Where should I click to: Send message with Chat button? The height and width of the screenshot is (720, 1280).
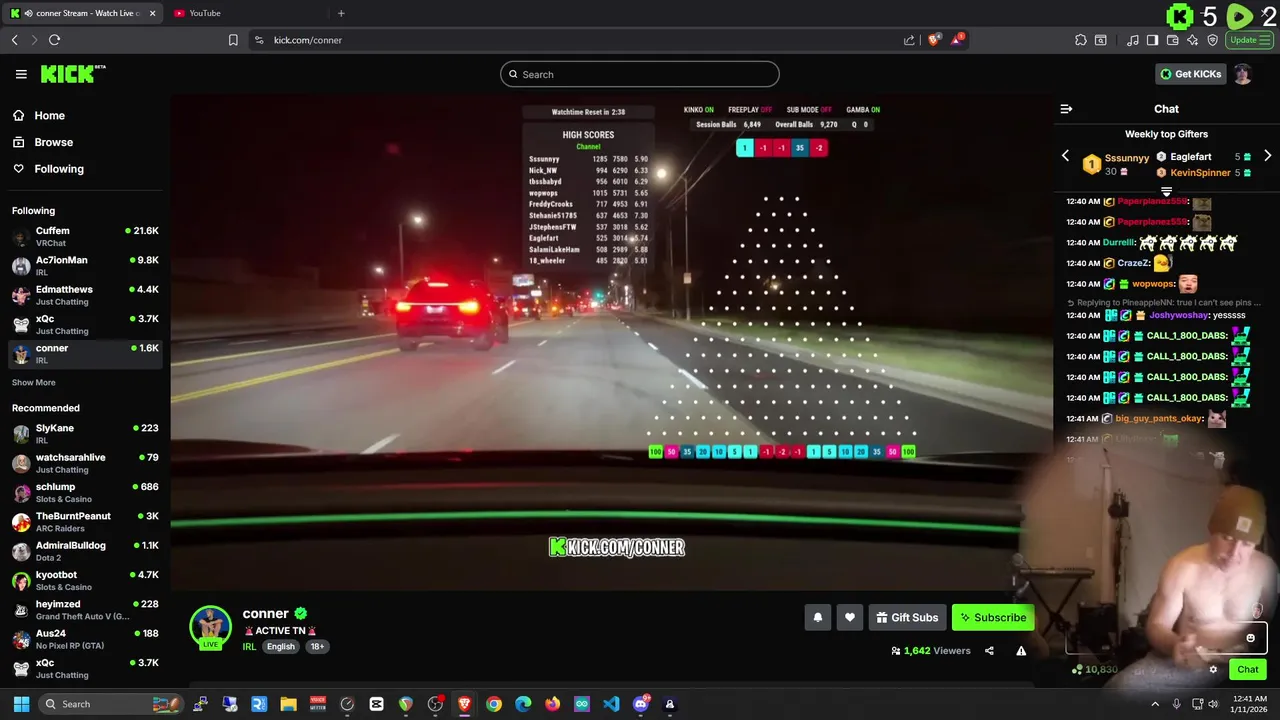click(1248, 670)
